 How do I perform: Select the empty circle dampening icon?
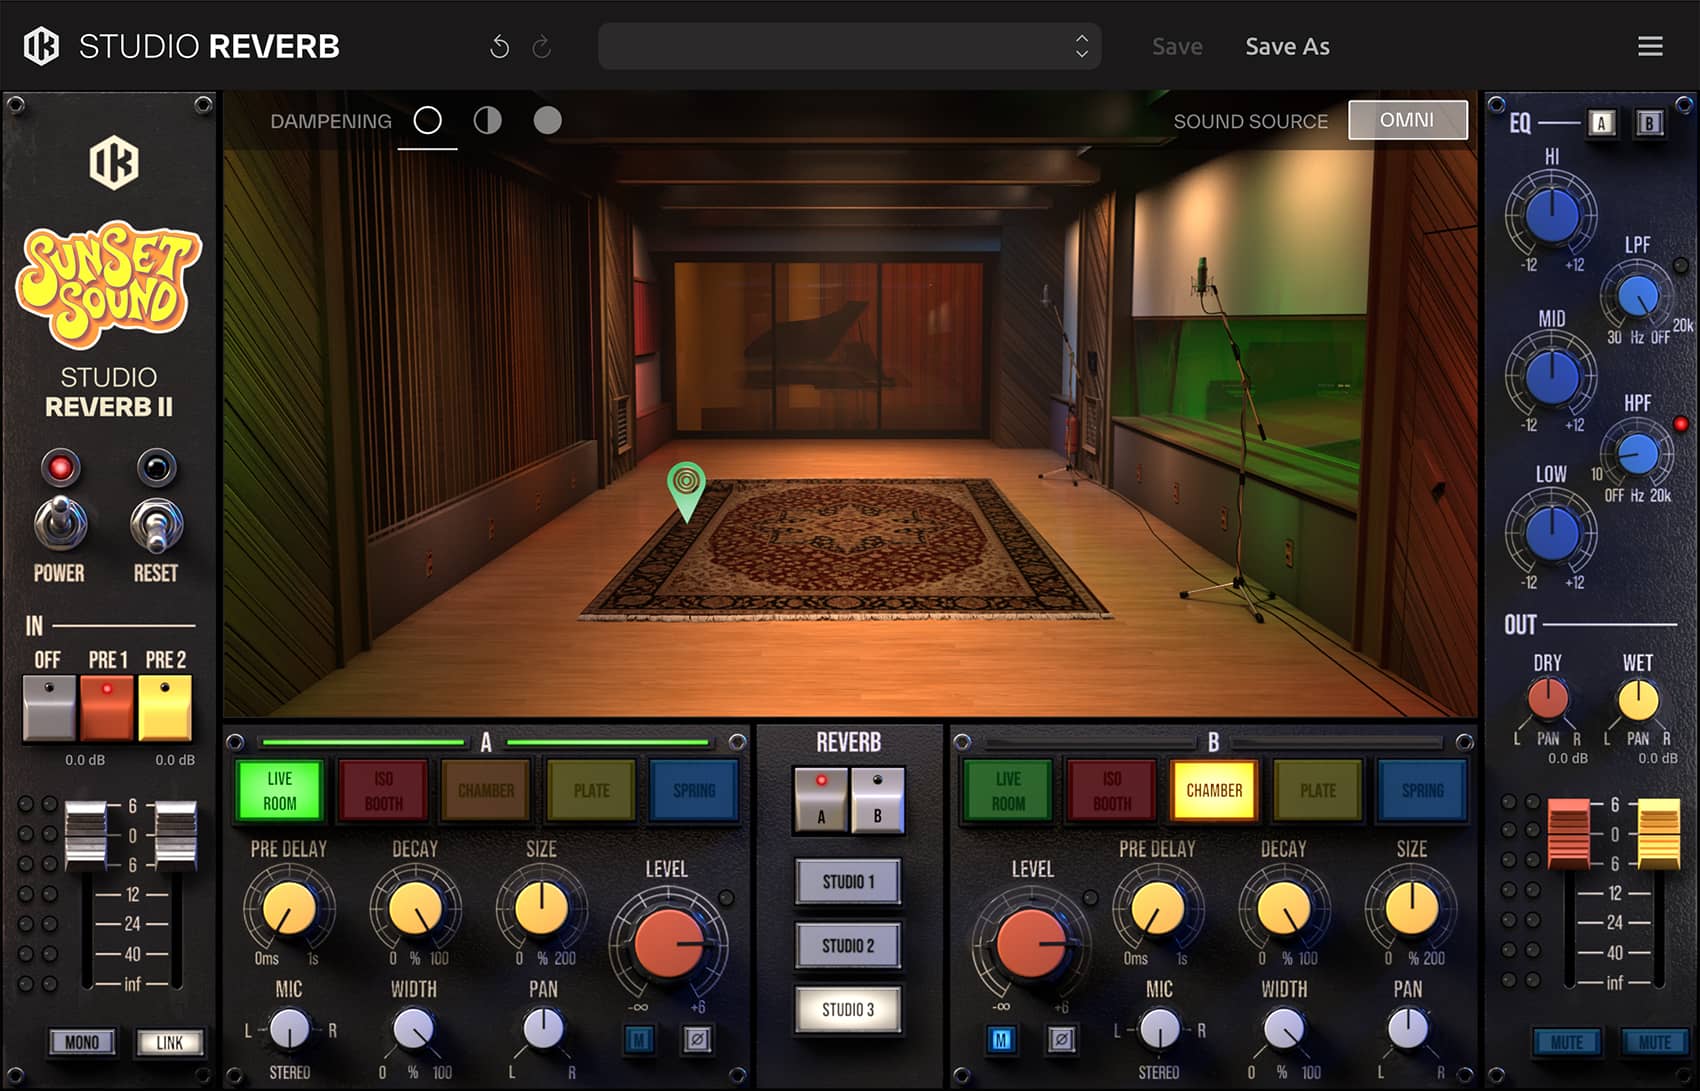tap(427, 121)
